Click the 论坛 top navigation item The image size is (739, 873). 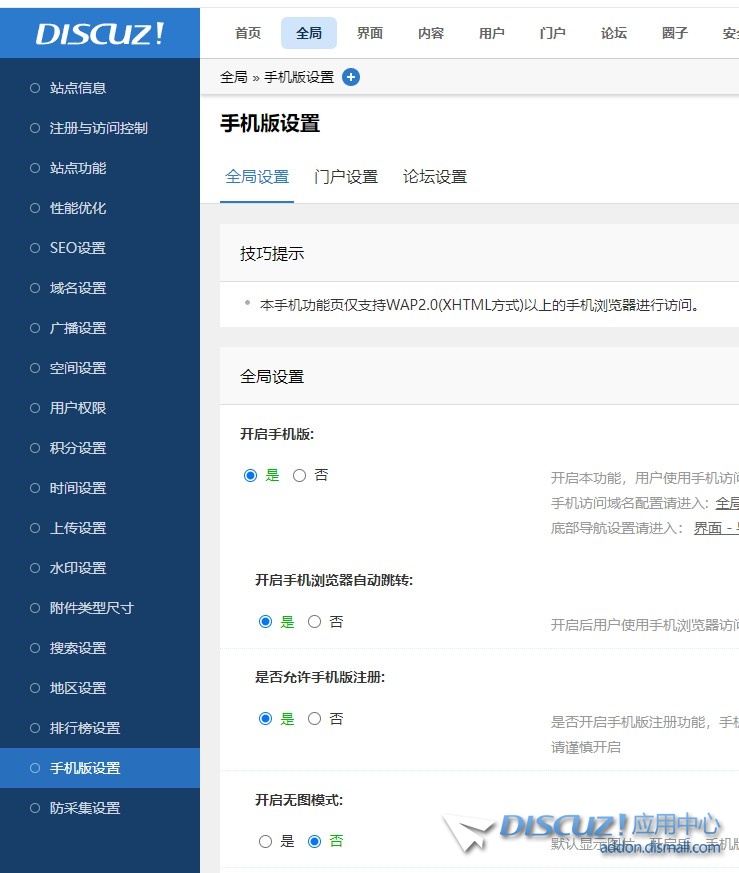614,33
